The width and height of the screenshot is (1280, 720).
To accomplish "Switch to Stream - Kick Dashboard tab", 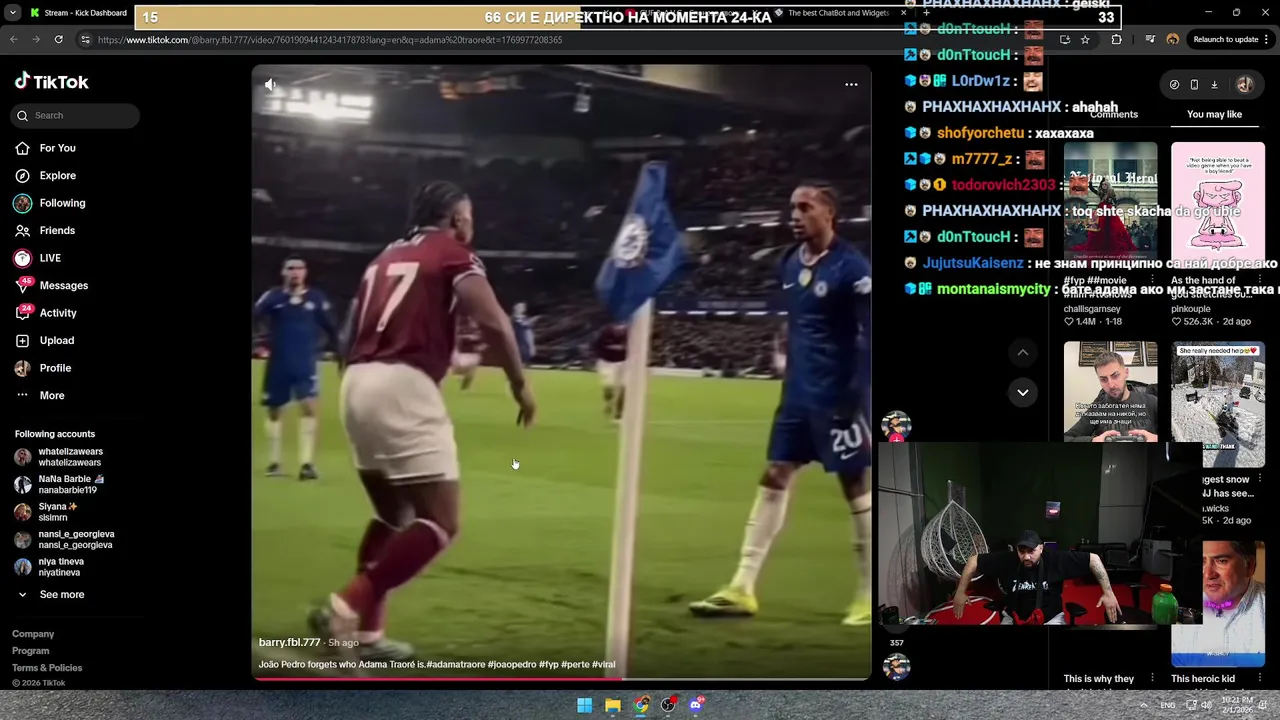I will 78,13.
